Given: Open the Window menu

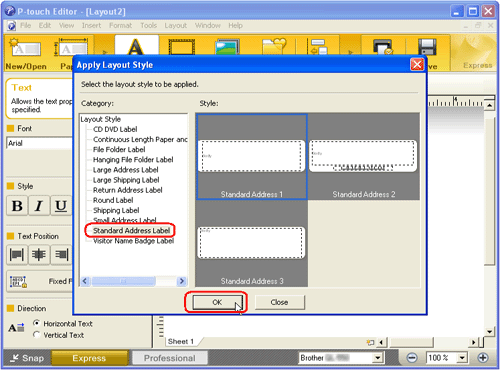Looking at the screenshot, I should [208, 25].
